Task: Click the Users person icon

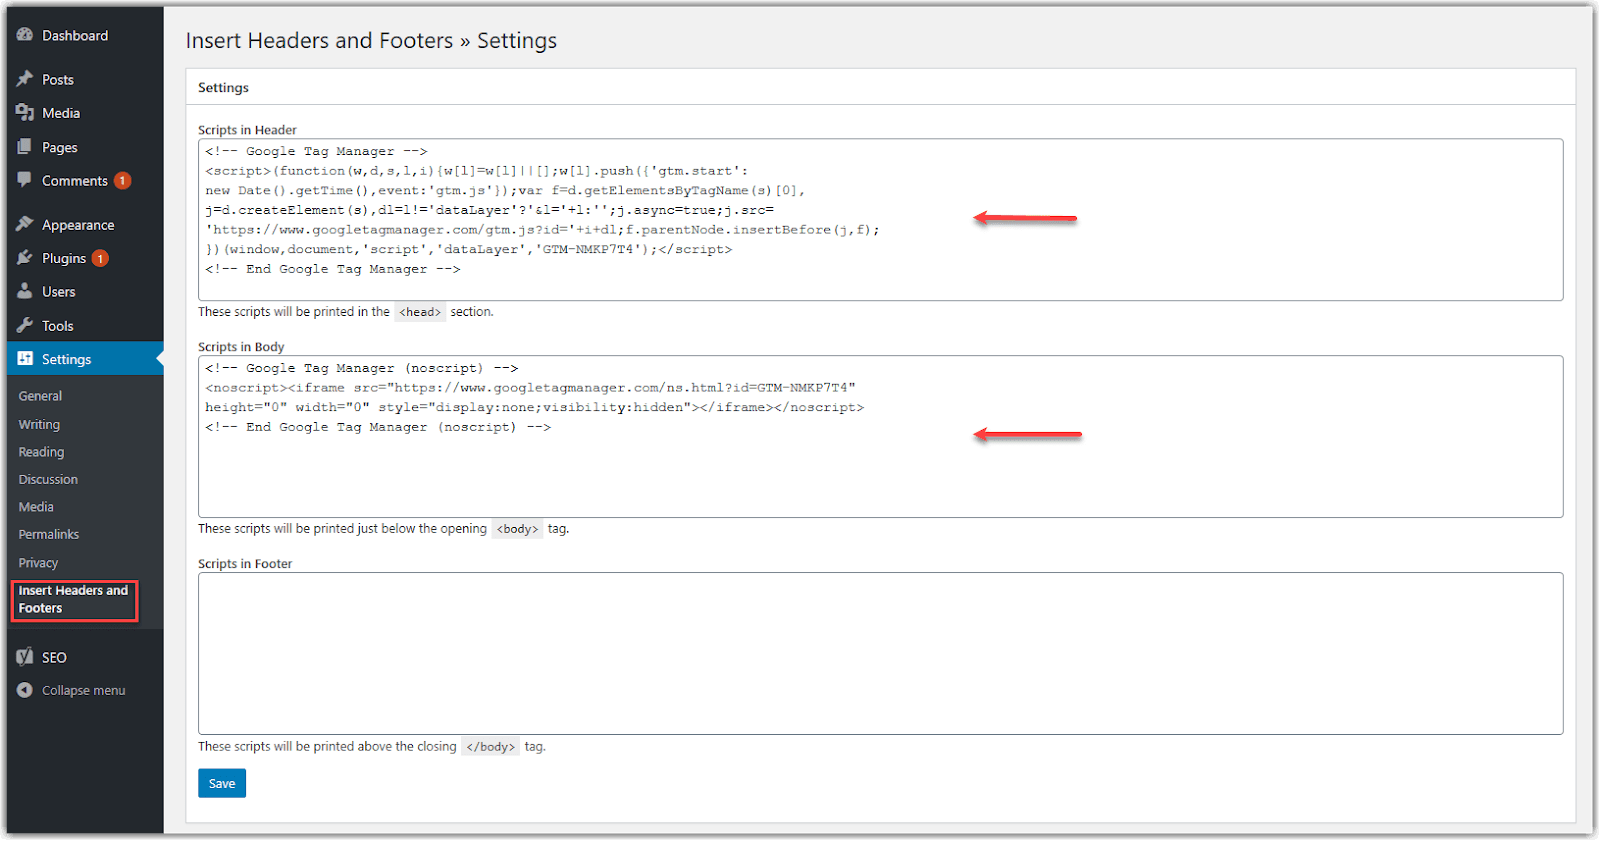Action: (25, 292)
